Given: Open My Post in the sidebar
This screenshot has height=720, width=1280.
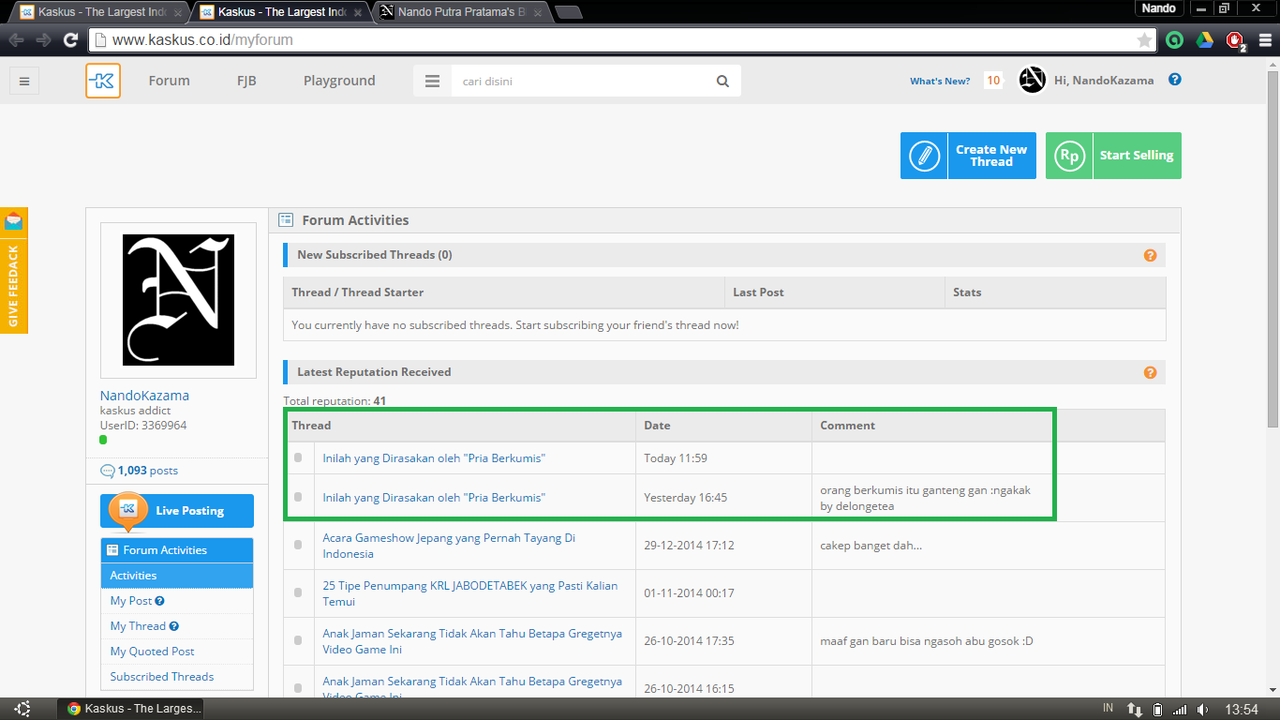Looking at the screenshot, I should 131,601.
